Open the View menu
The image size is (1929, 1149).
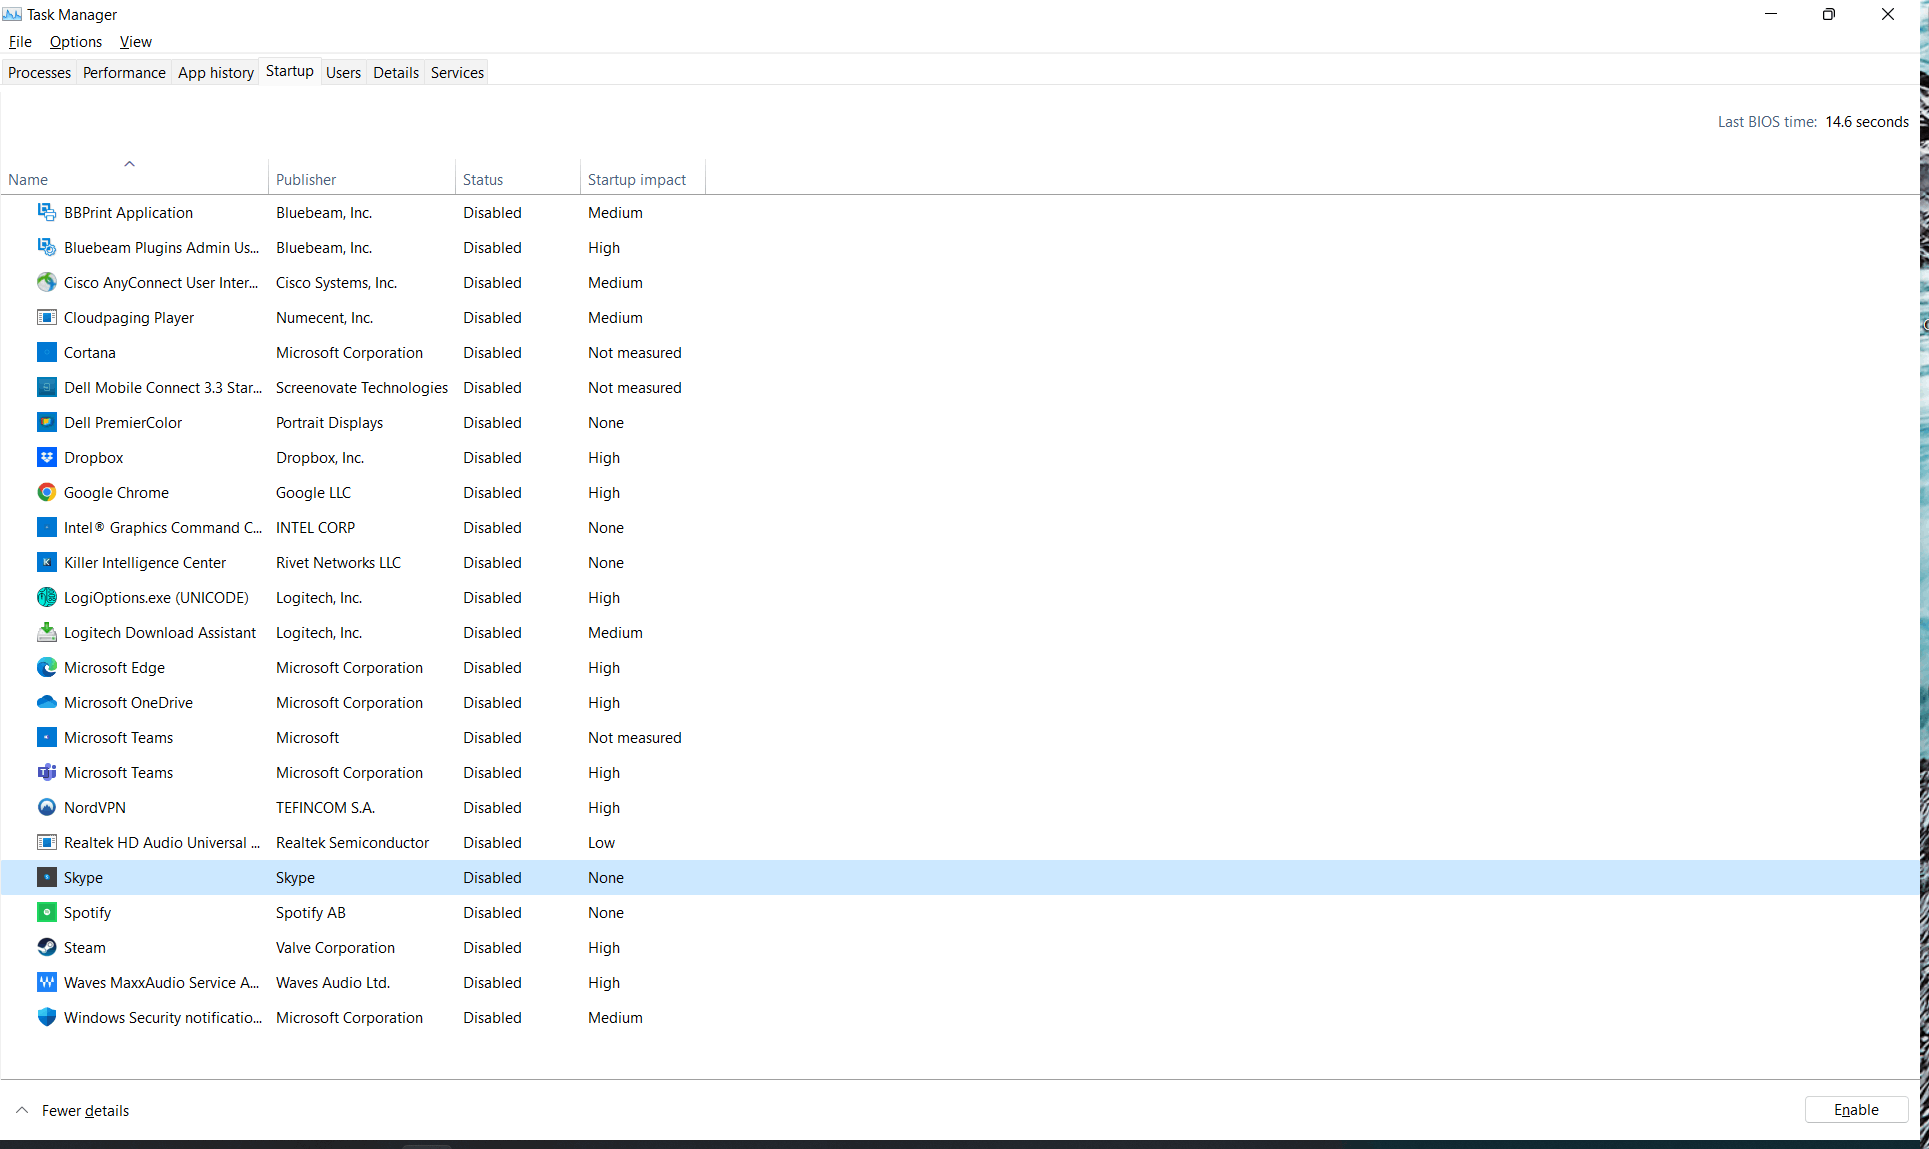coord(135,41)
